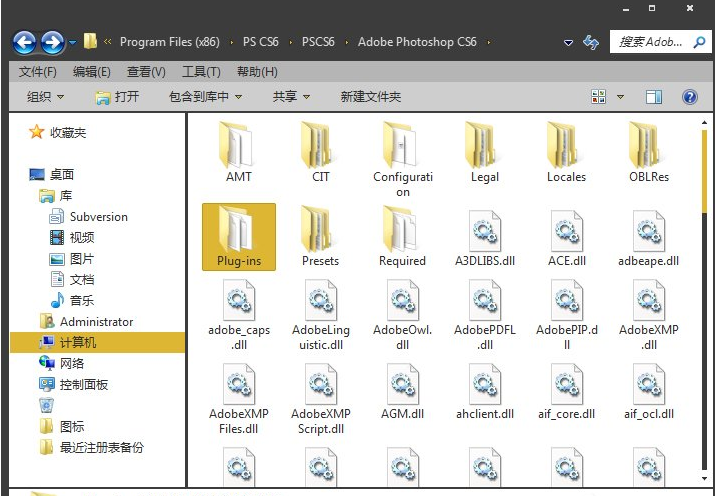Expand the 组织 dropdown
The image size is (715, 496).
45,97
